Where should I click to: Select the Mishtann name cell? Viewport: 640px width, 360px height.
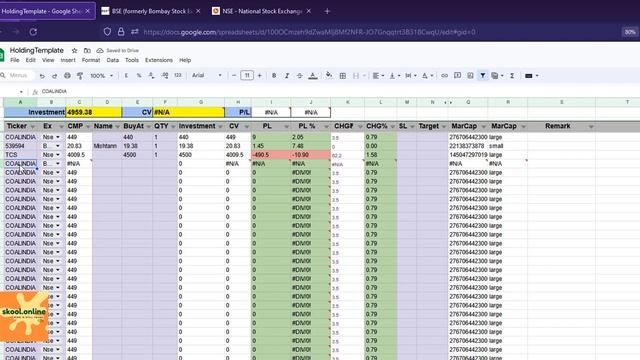(x=107, y=146)
